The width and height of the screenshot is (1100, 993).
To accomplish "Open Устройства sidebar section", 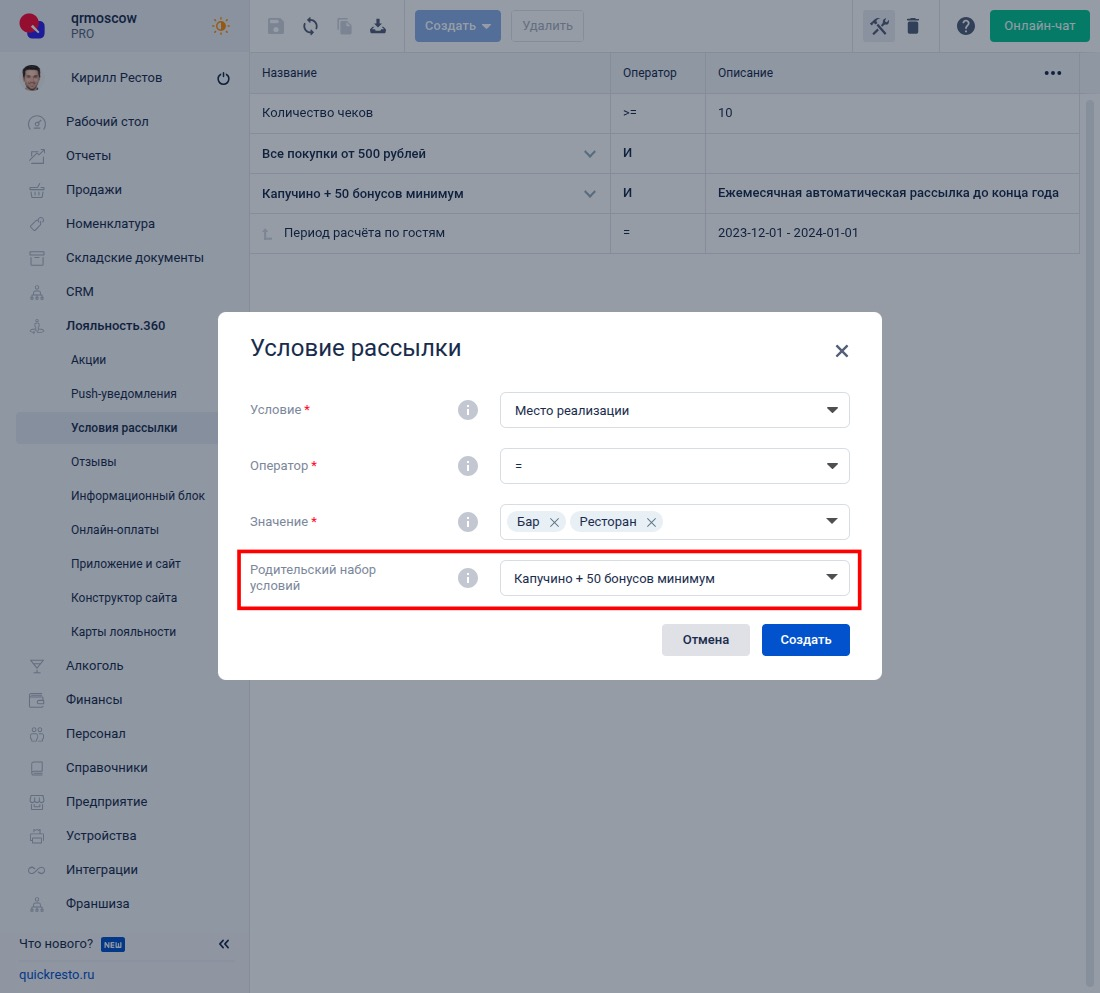I will pos(101,836).
